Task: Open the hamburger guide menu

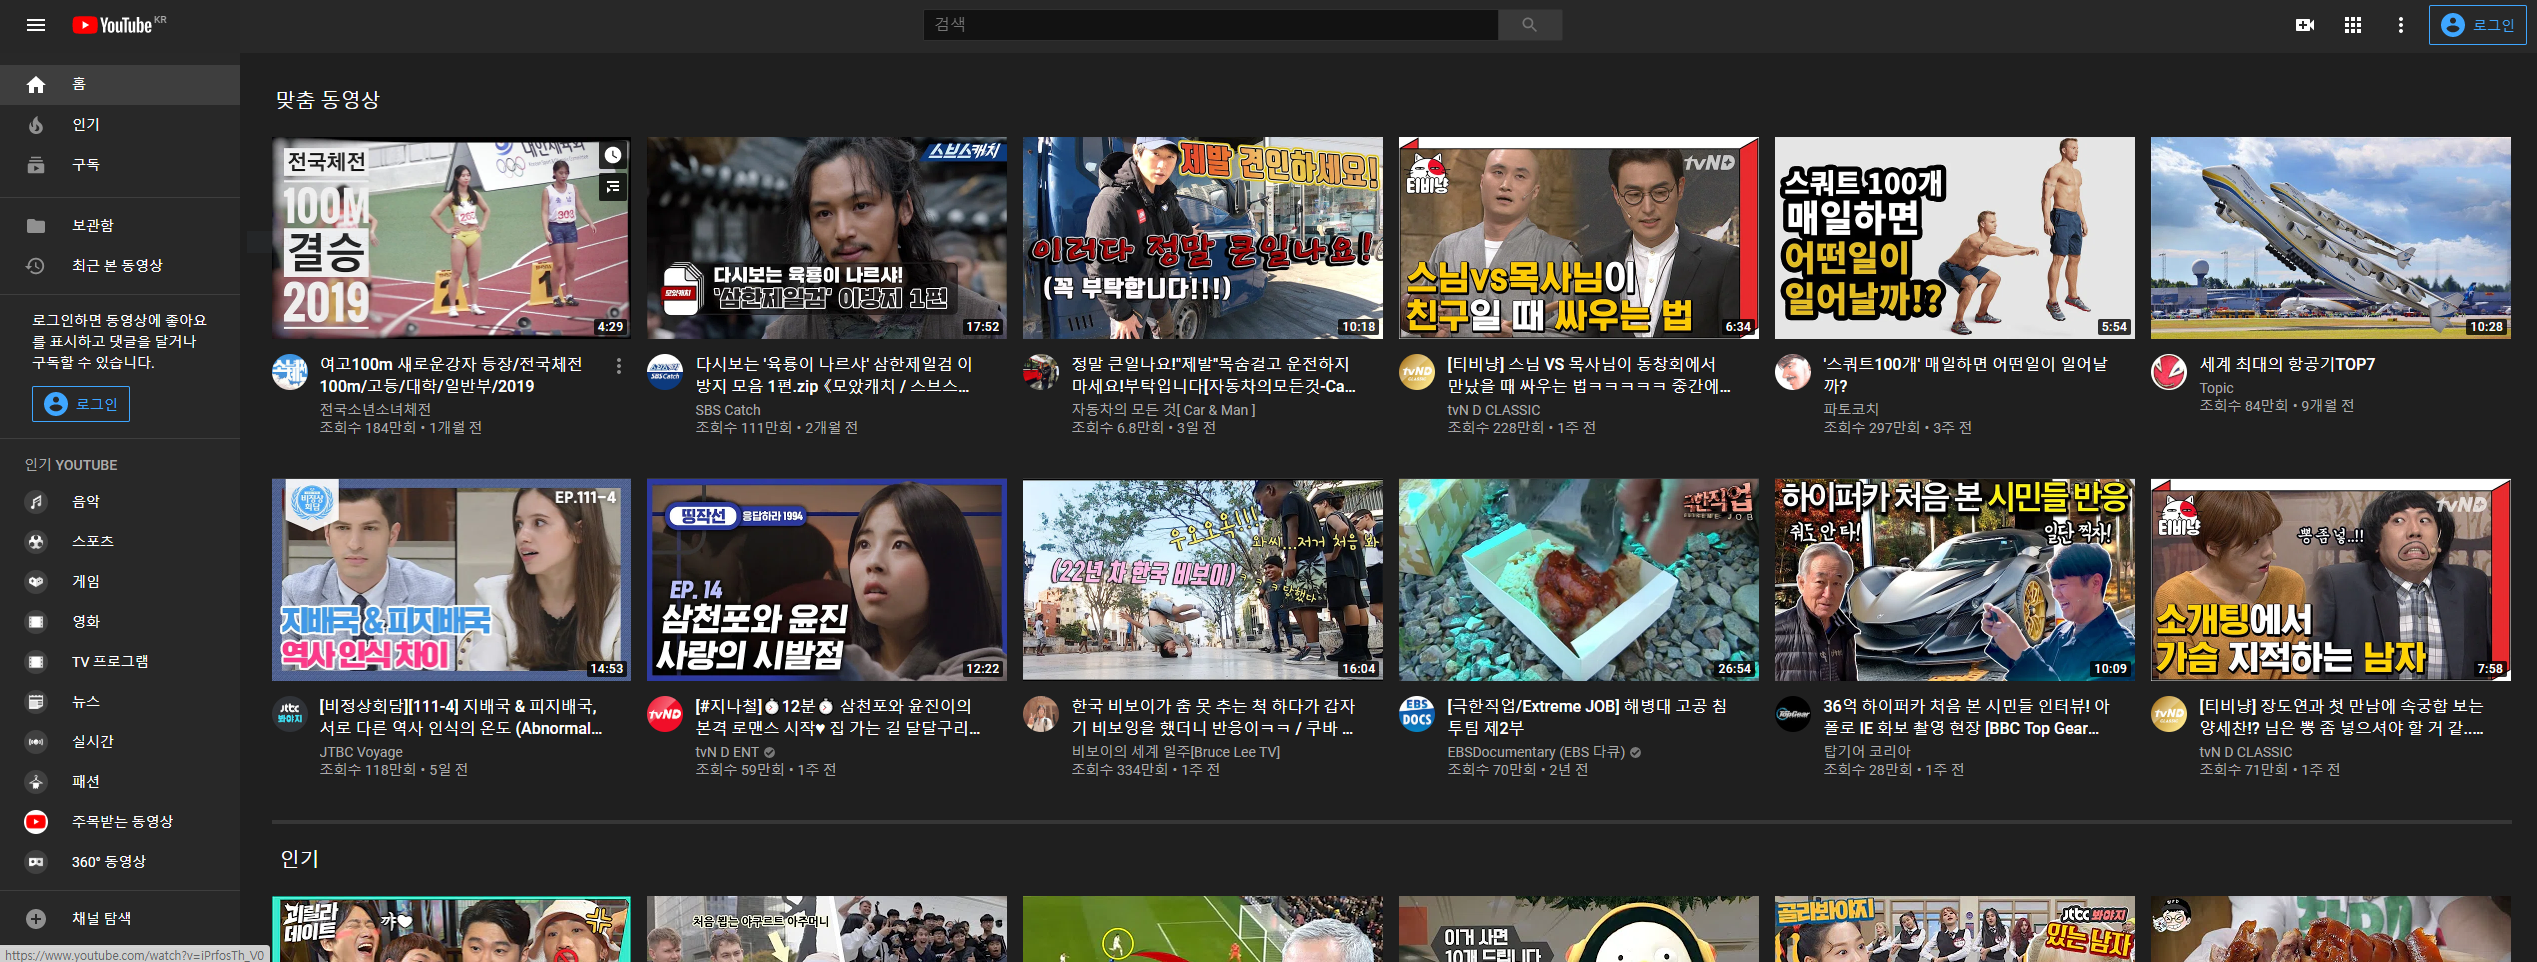Action: coord(36,25)
